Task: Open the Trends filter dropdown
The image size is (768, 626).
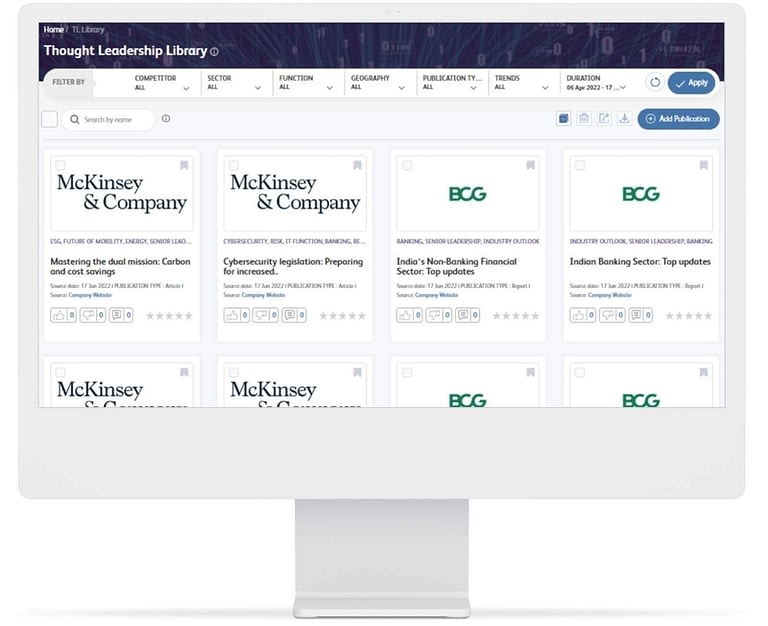Action: (x=522, y=82)
